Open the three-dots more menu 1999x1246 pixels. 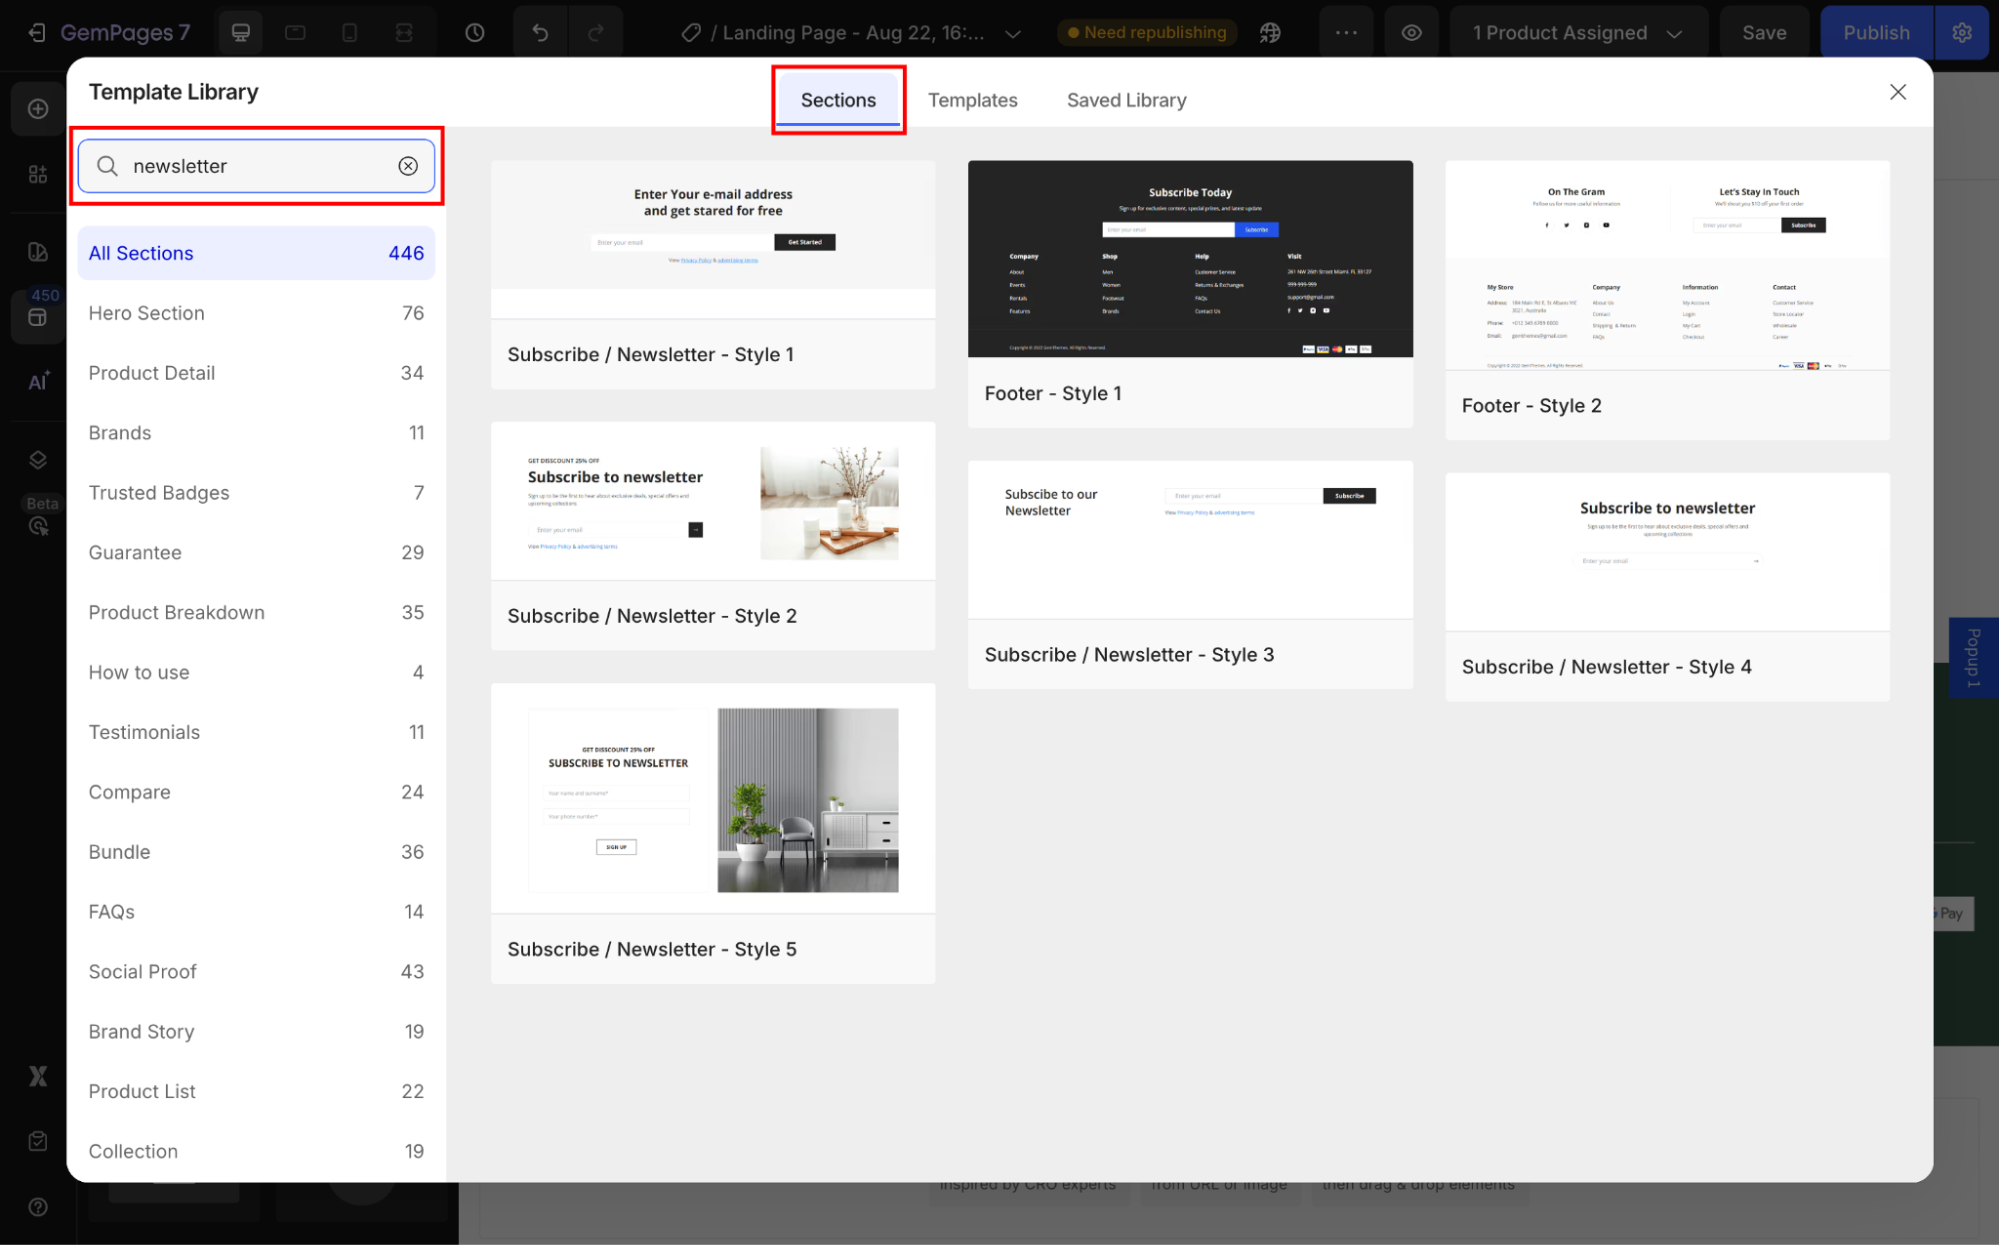tap(1346, 33)
